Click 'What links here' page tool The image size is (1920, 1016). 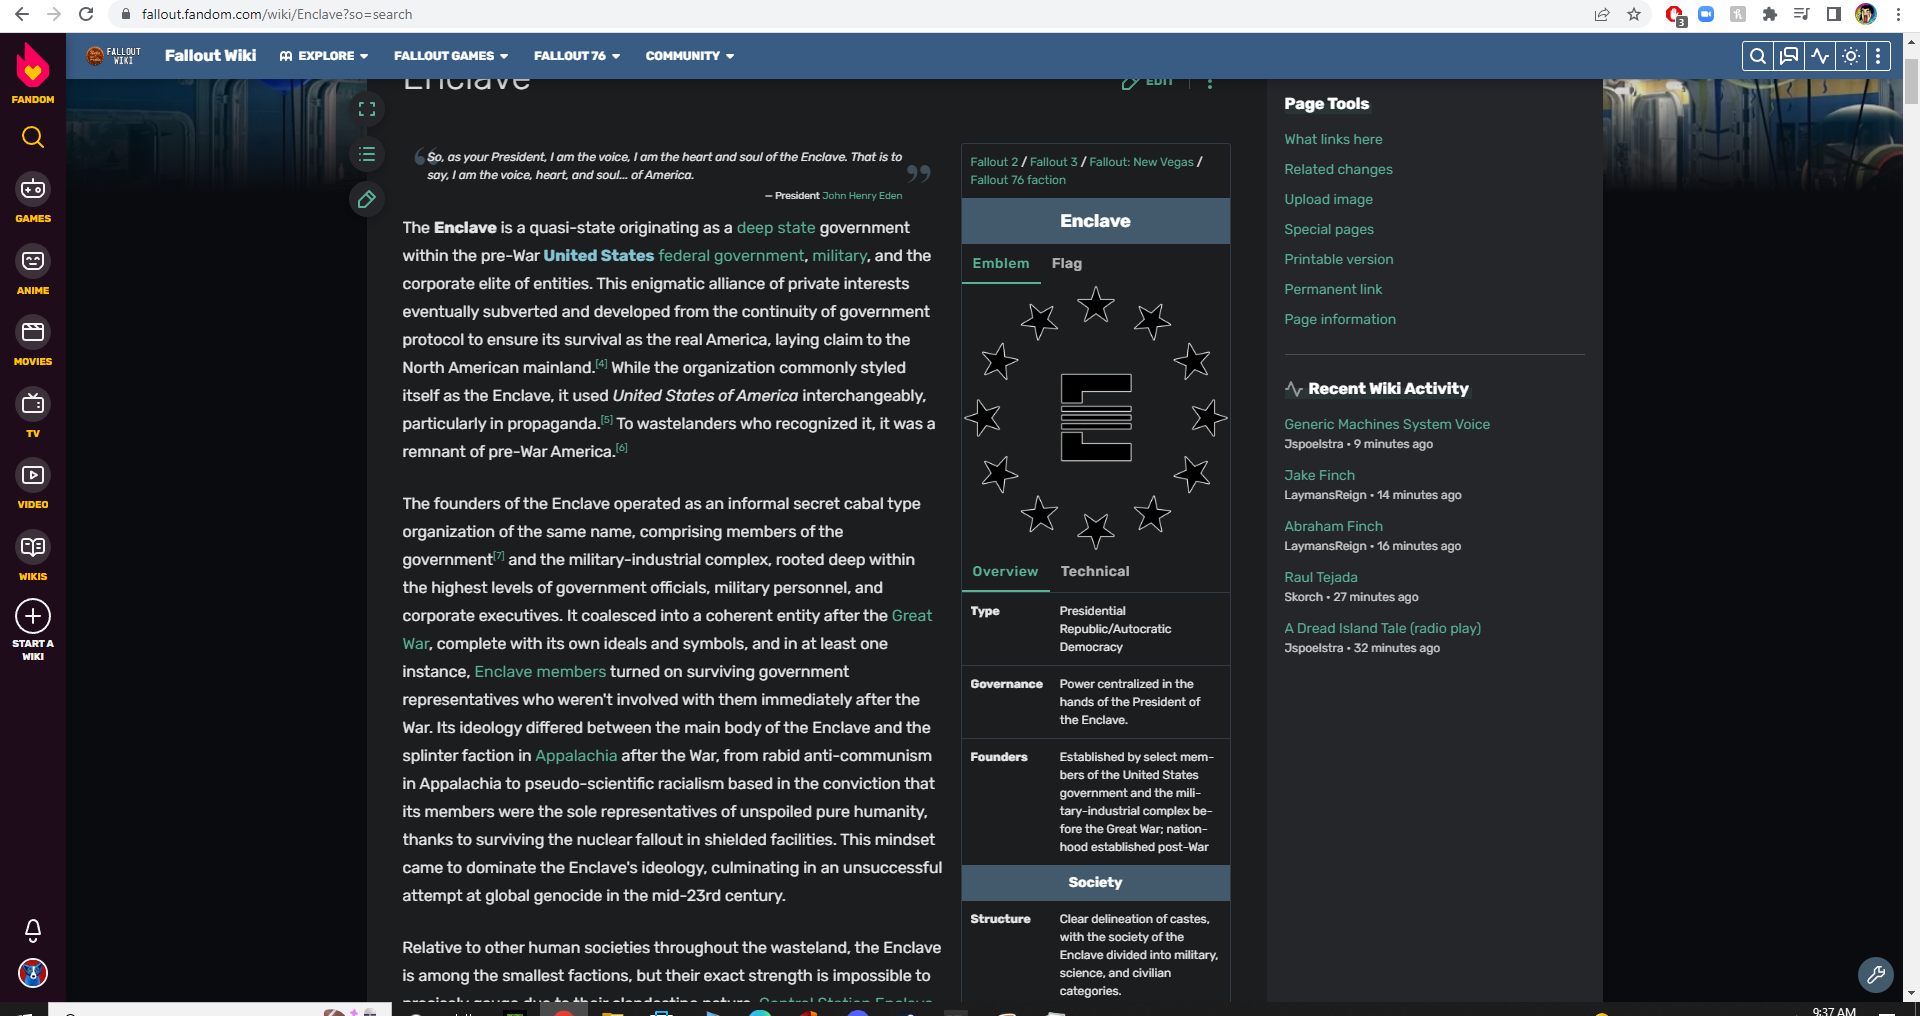coord(1333,139)
